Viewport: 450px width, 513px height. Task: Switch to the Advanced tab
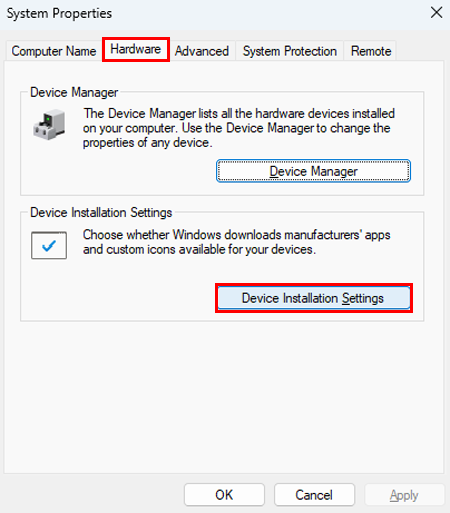(202, 51)
